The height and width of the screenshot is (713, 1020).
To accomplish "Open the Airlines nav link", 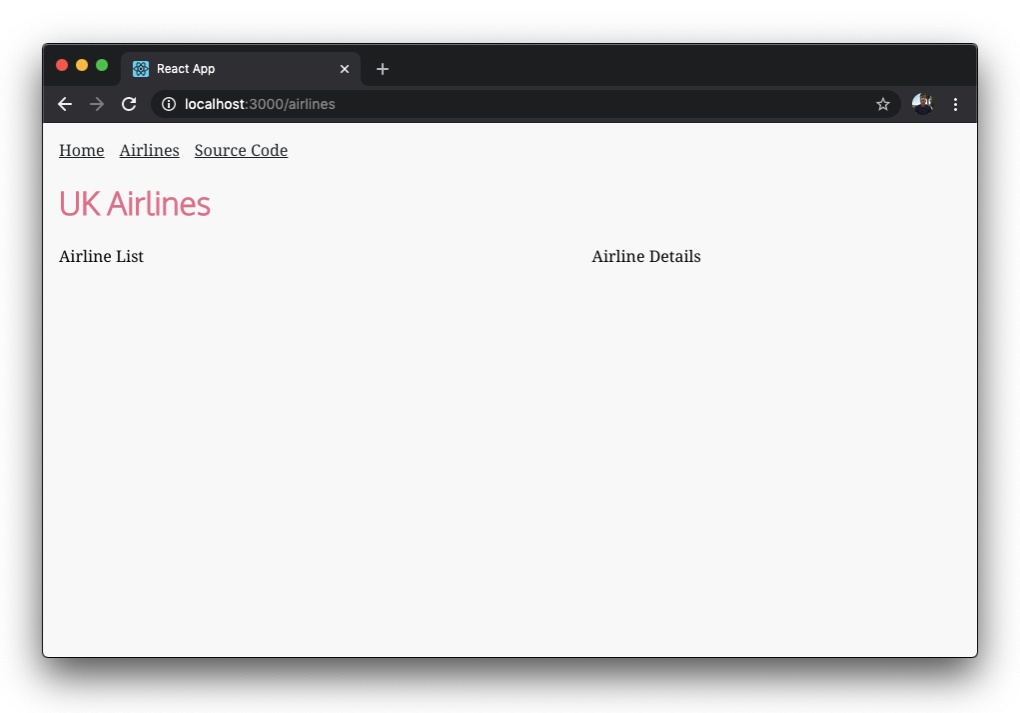I will [x=149, y=150].
